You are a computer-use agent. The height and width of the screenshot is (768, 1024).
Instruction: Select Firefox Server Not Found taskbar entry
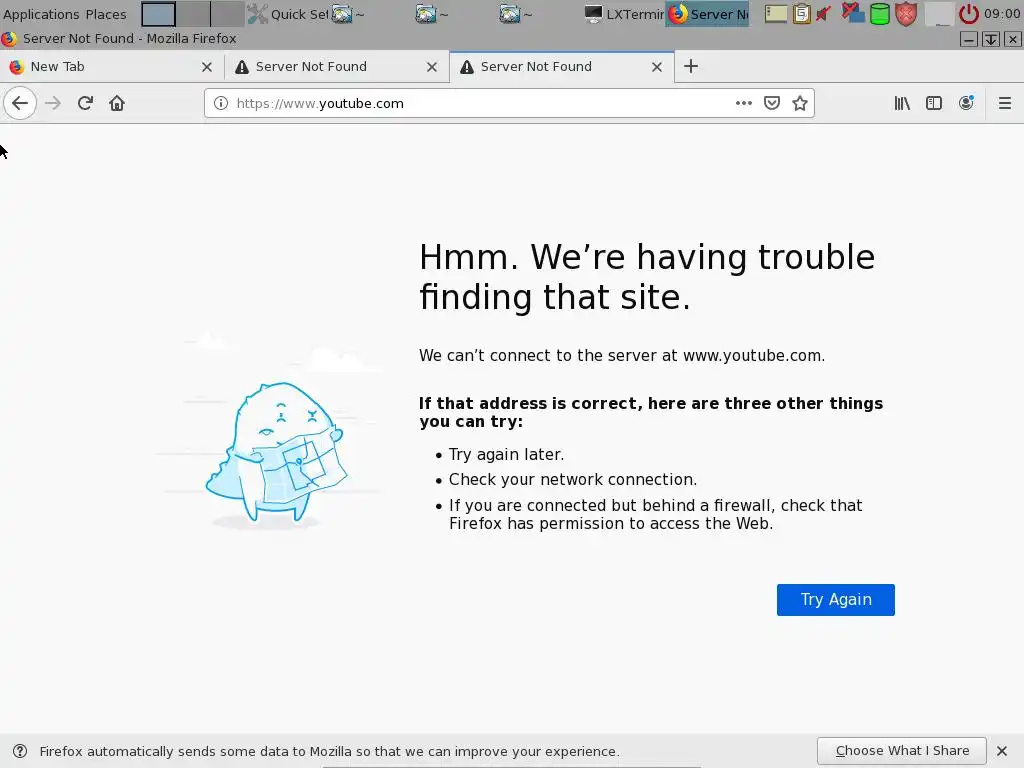[x=707, y=14]
